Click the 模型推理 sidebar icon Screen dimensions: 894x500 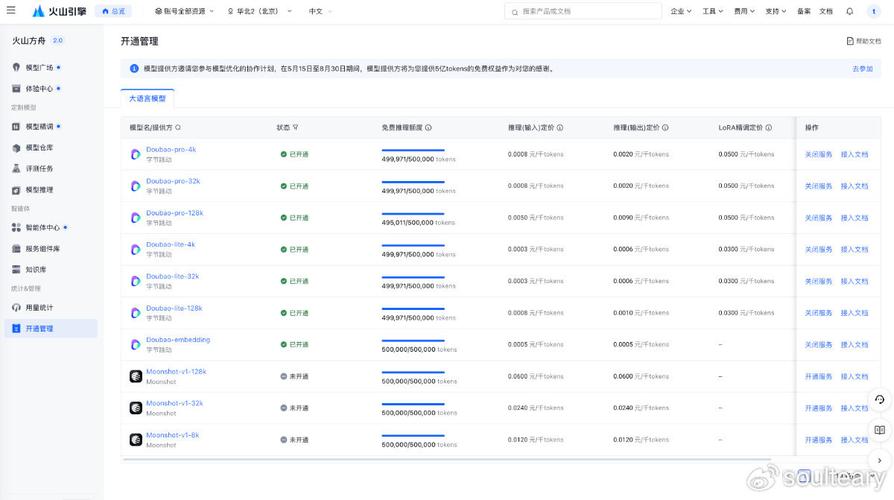(x=16, y=190)
